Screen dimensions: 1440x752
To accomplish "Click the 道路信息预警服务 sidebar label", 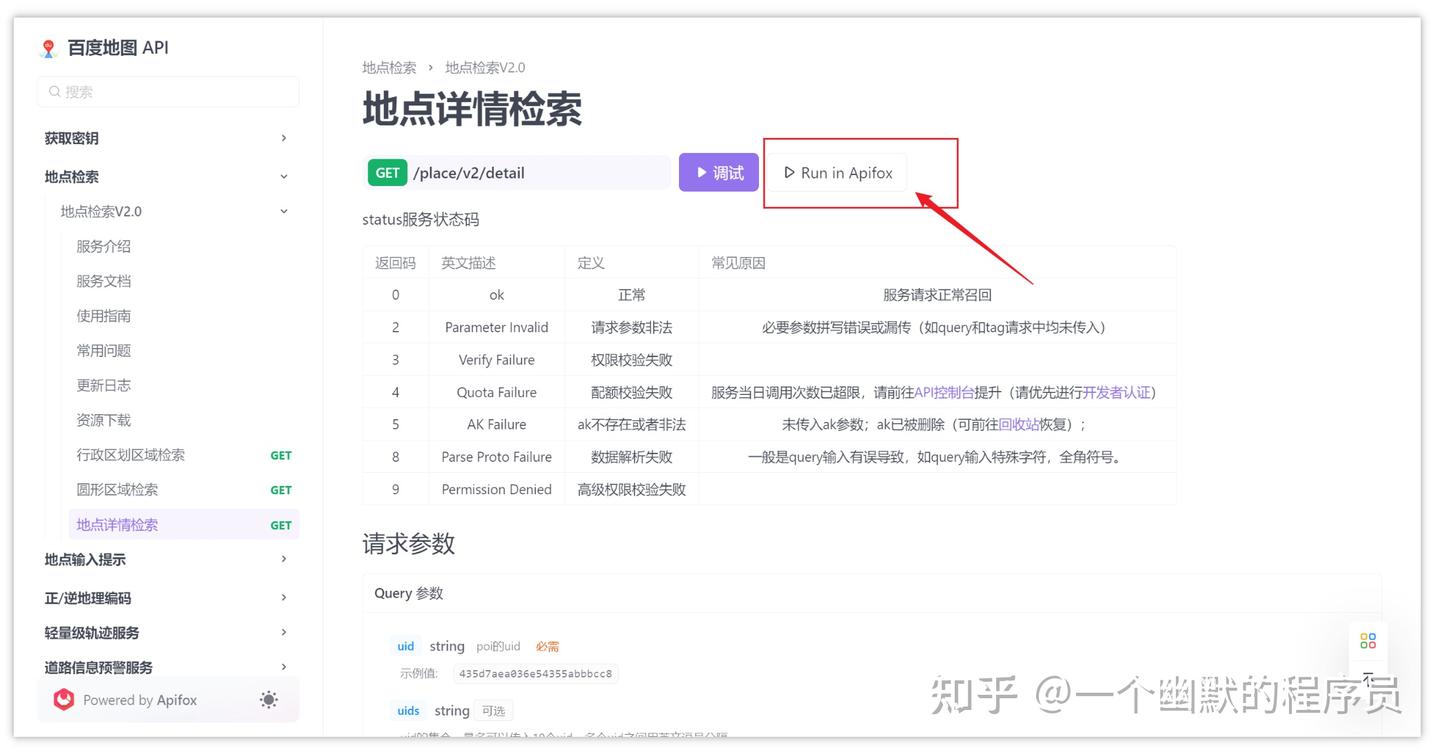I will tap(99, 667).
